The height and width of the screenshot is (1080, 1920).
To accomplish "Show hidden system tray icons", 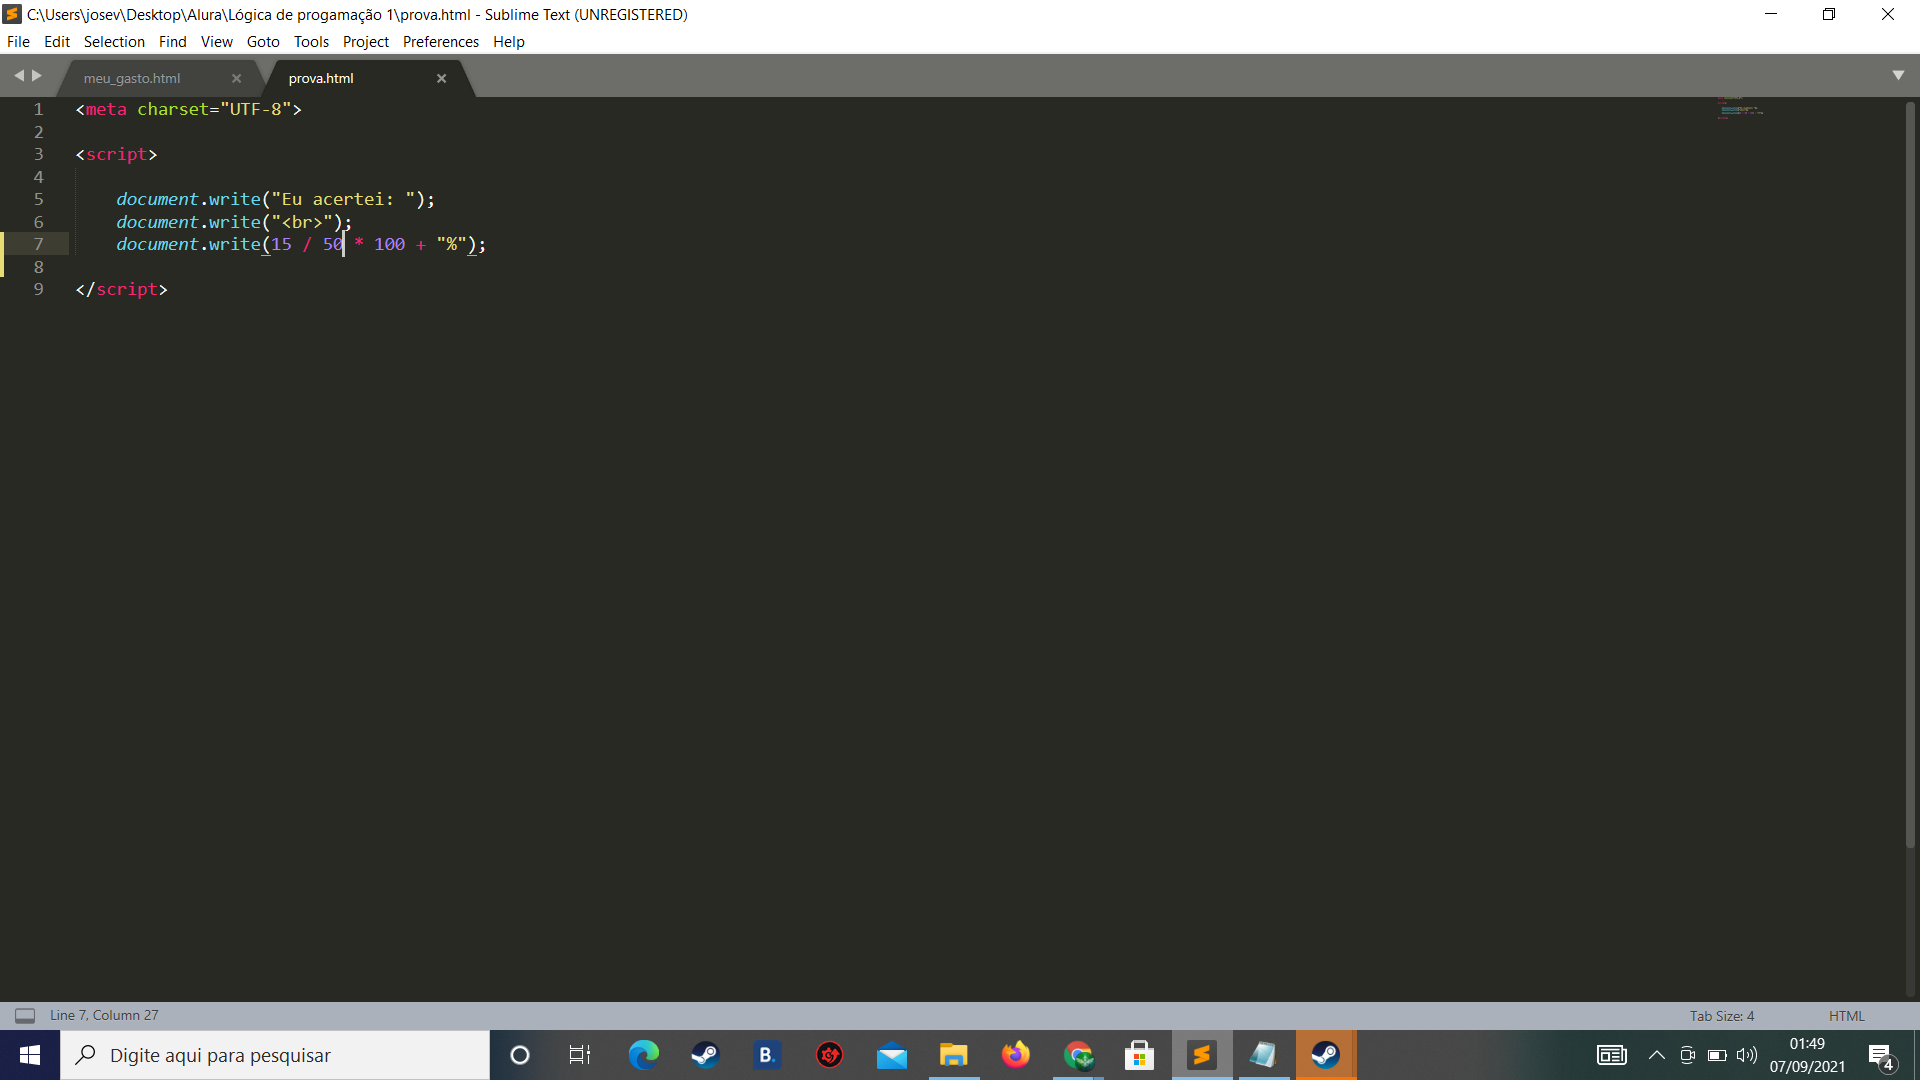I will pos(1657,1055).
